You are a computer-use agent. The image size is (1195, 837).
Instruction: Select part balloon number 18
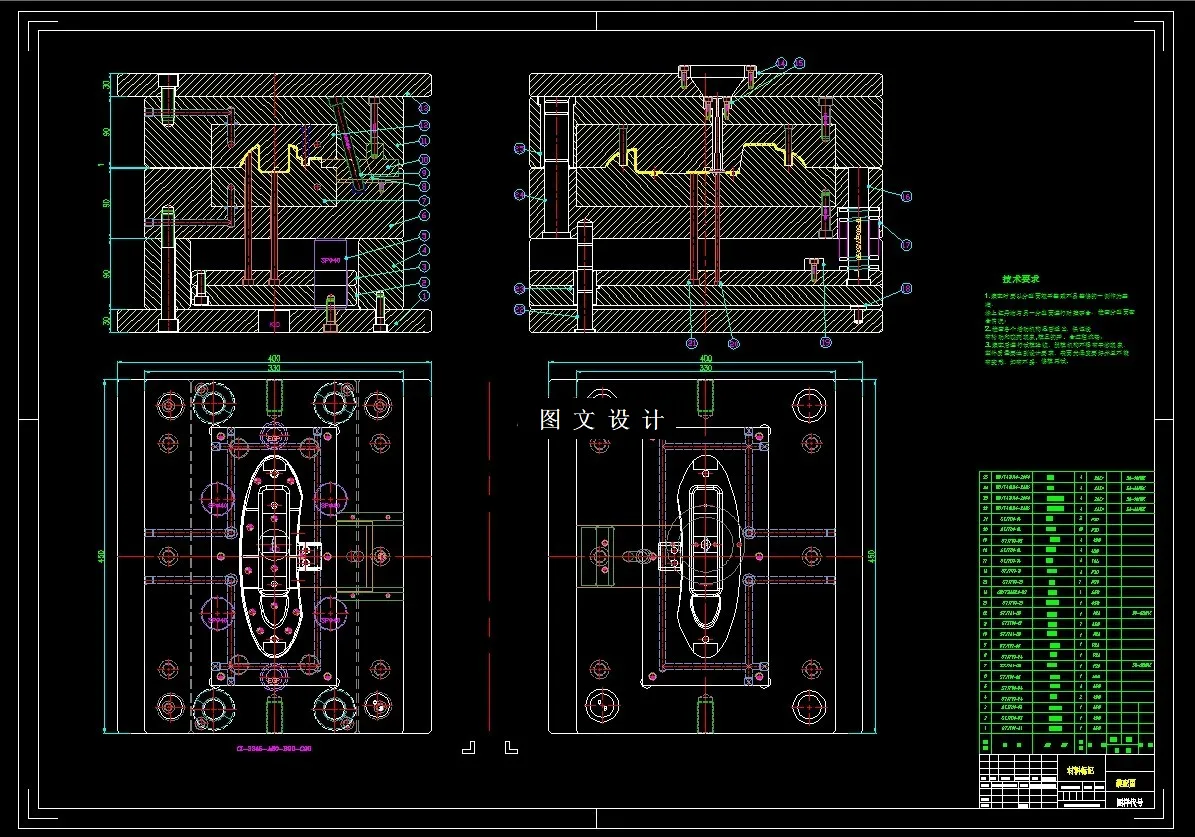click(x=905, y=288)
